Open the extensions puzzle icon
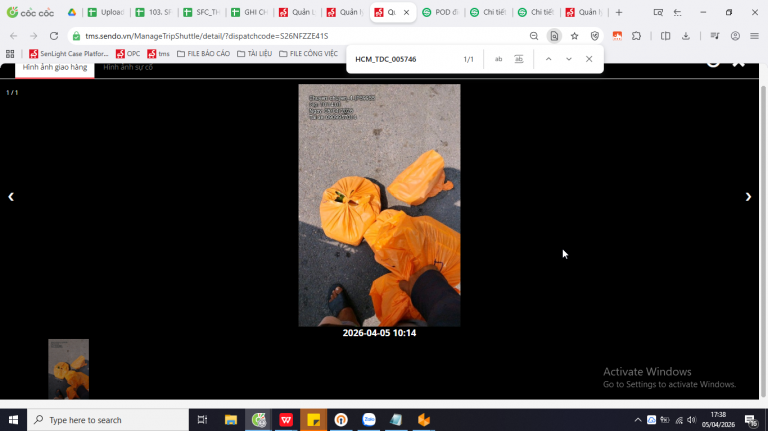Viewport: 768px width, 431px height. pyautogui.click(x=636, y=36)
